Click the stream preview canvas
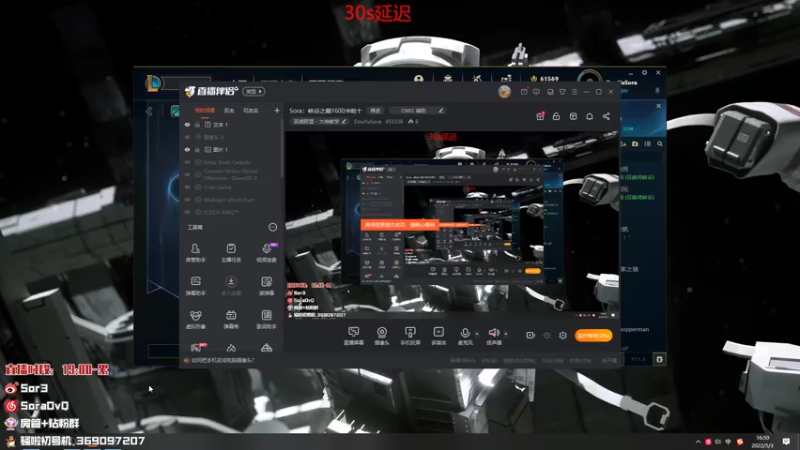 [453, 224]
